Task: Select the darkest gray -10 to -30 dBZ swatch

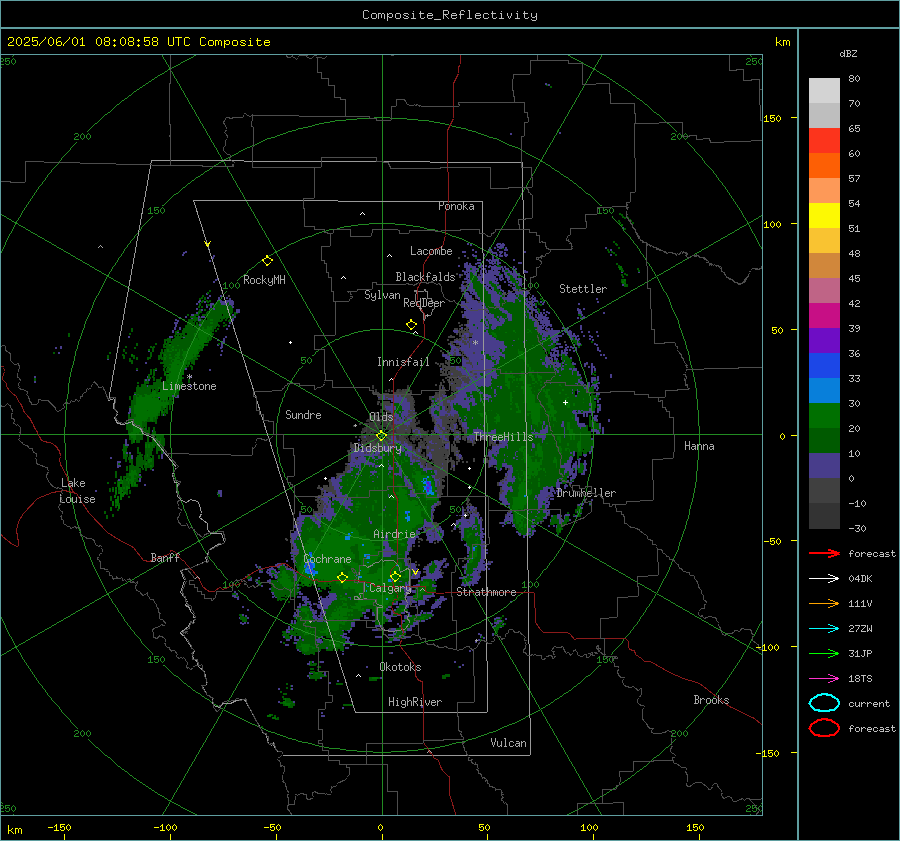Action: point(824,516)
